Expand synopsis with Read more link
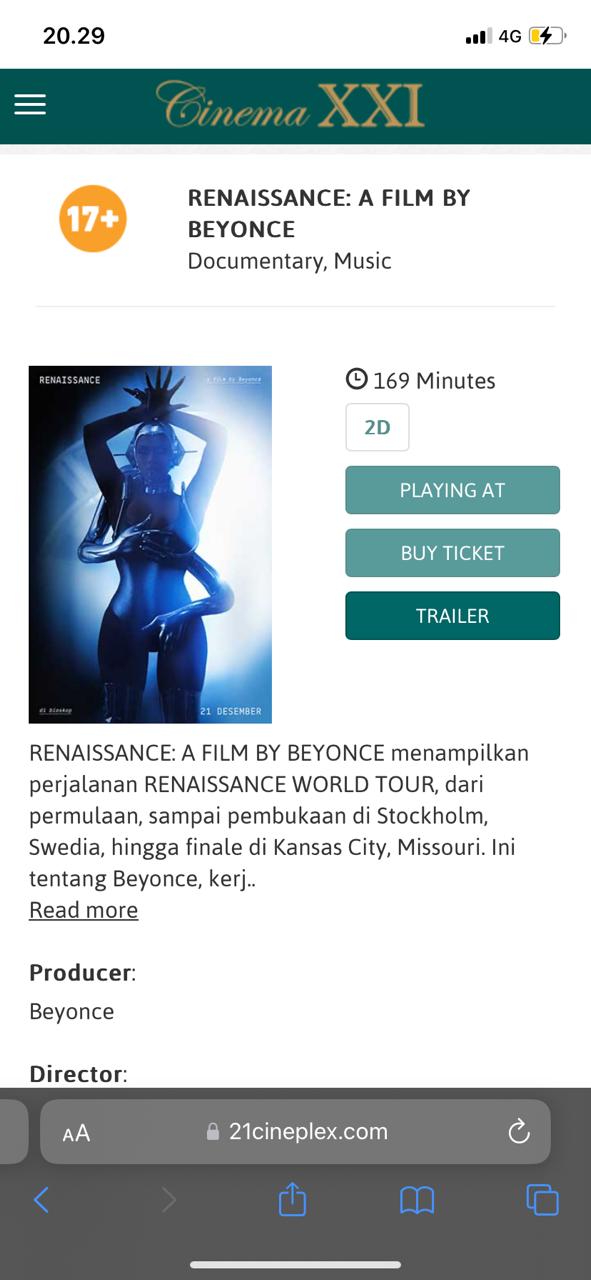The image size is (591, 1280). pyautogui.click(x=84, y=910)
